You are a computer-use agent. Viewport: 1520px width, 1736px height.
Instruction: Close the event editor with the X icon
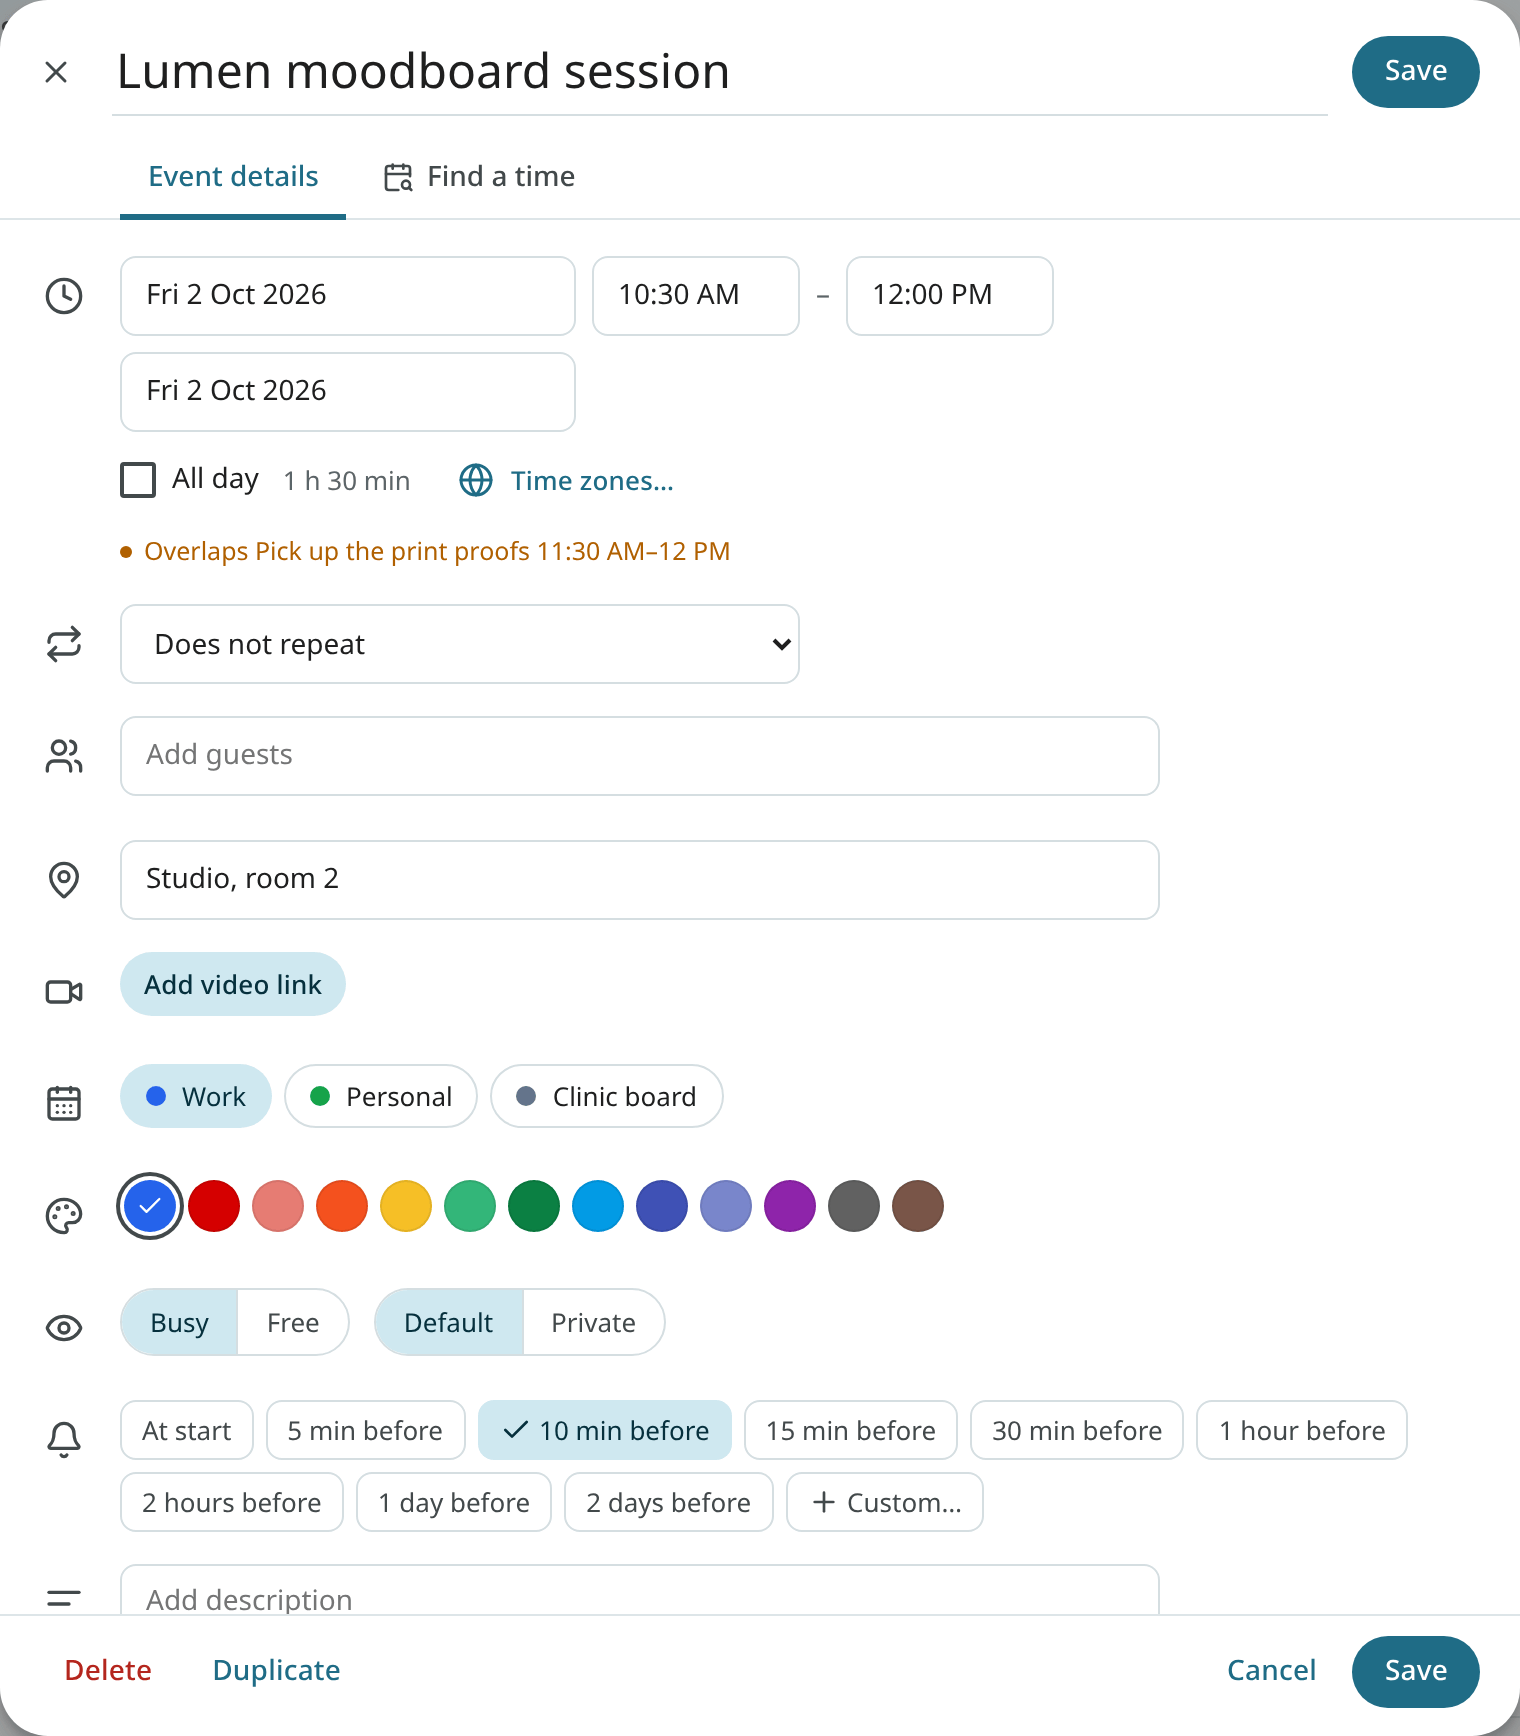56,72
